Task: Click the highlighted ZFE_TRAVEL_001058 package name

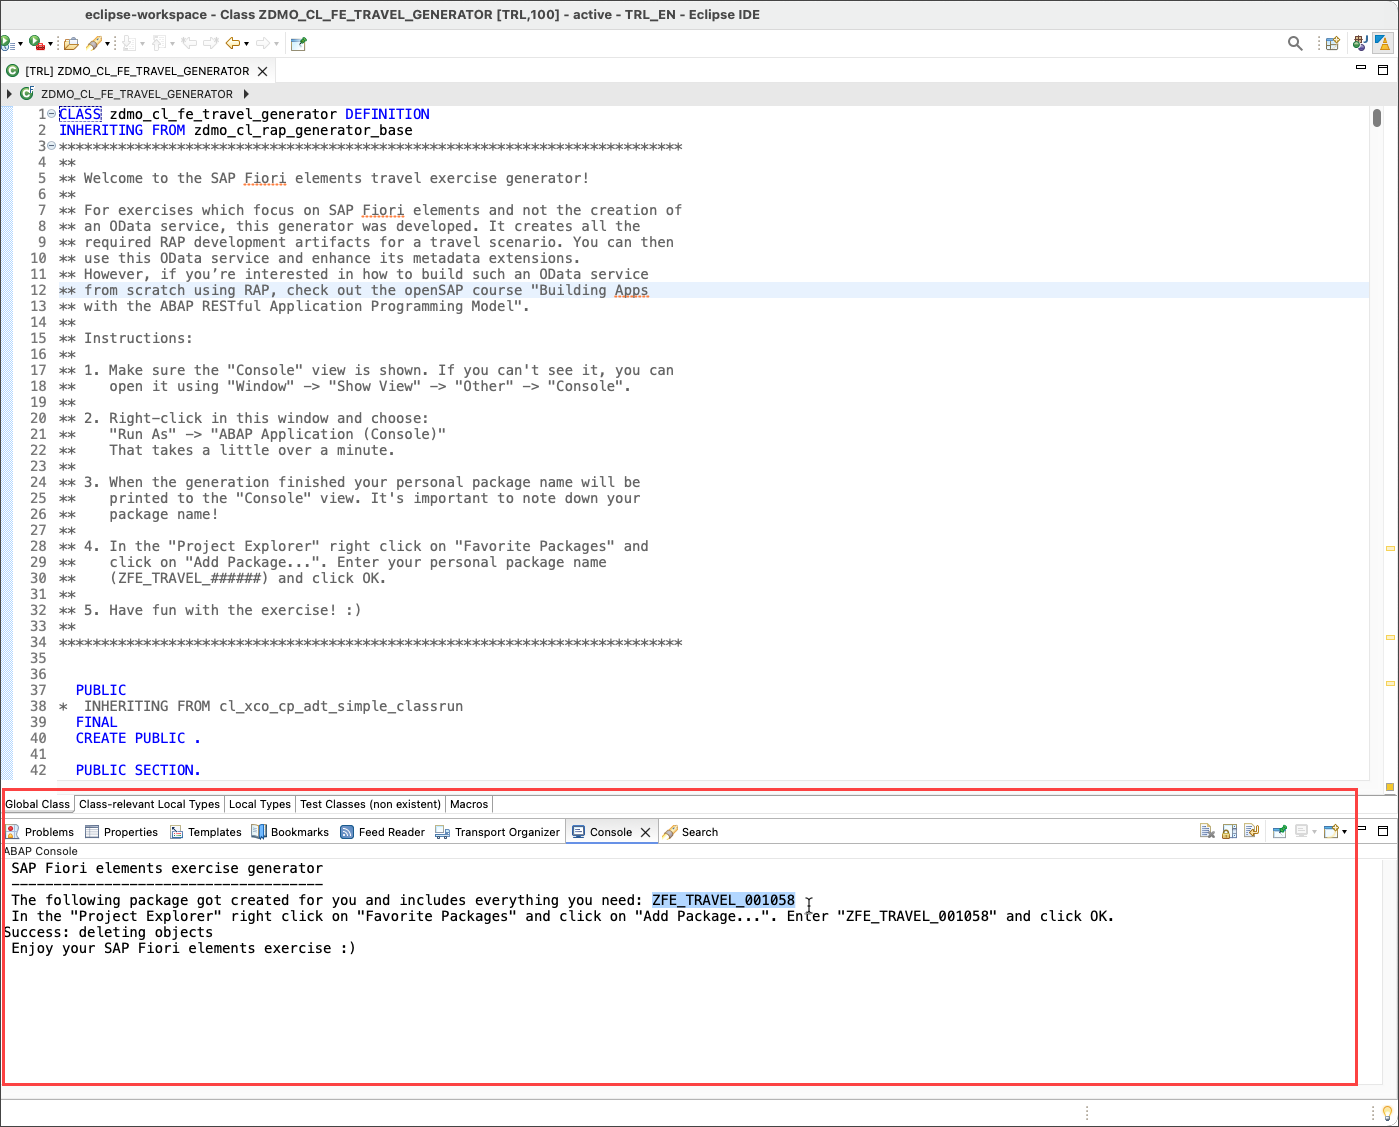Action: pyautogui.click(x=723, y=900)
